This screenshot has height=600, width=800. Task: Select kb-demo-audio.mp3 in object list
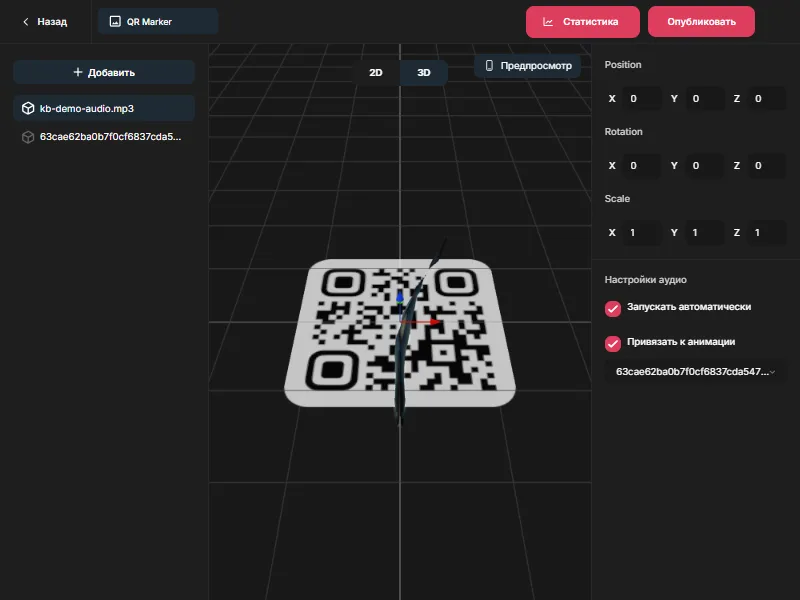(x=104, y=108)
